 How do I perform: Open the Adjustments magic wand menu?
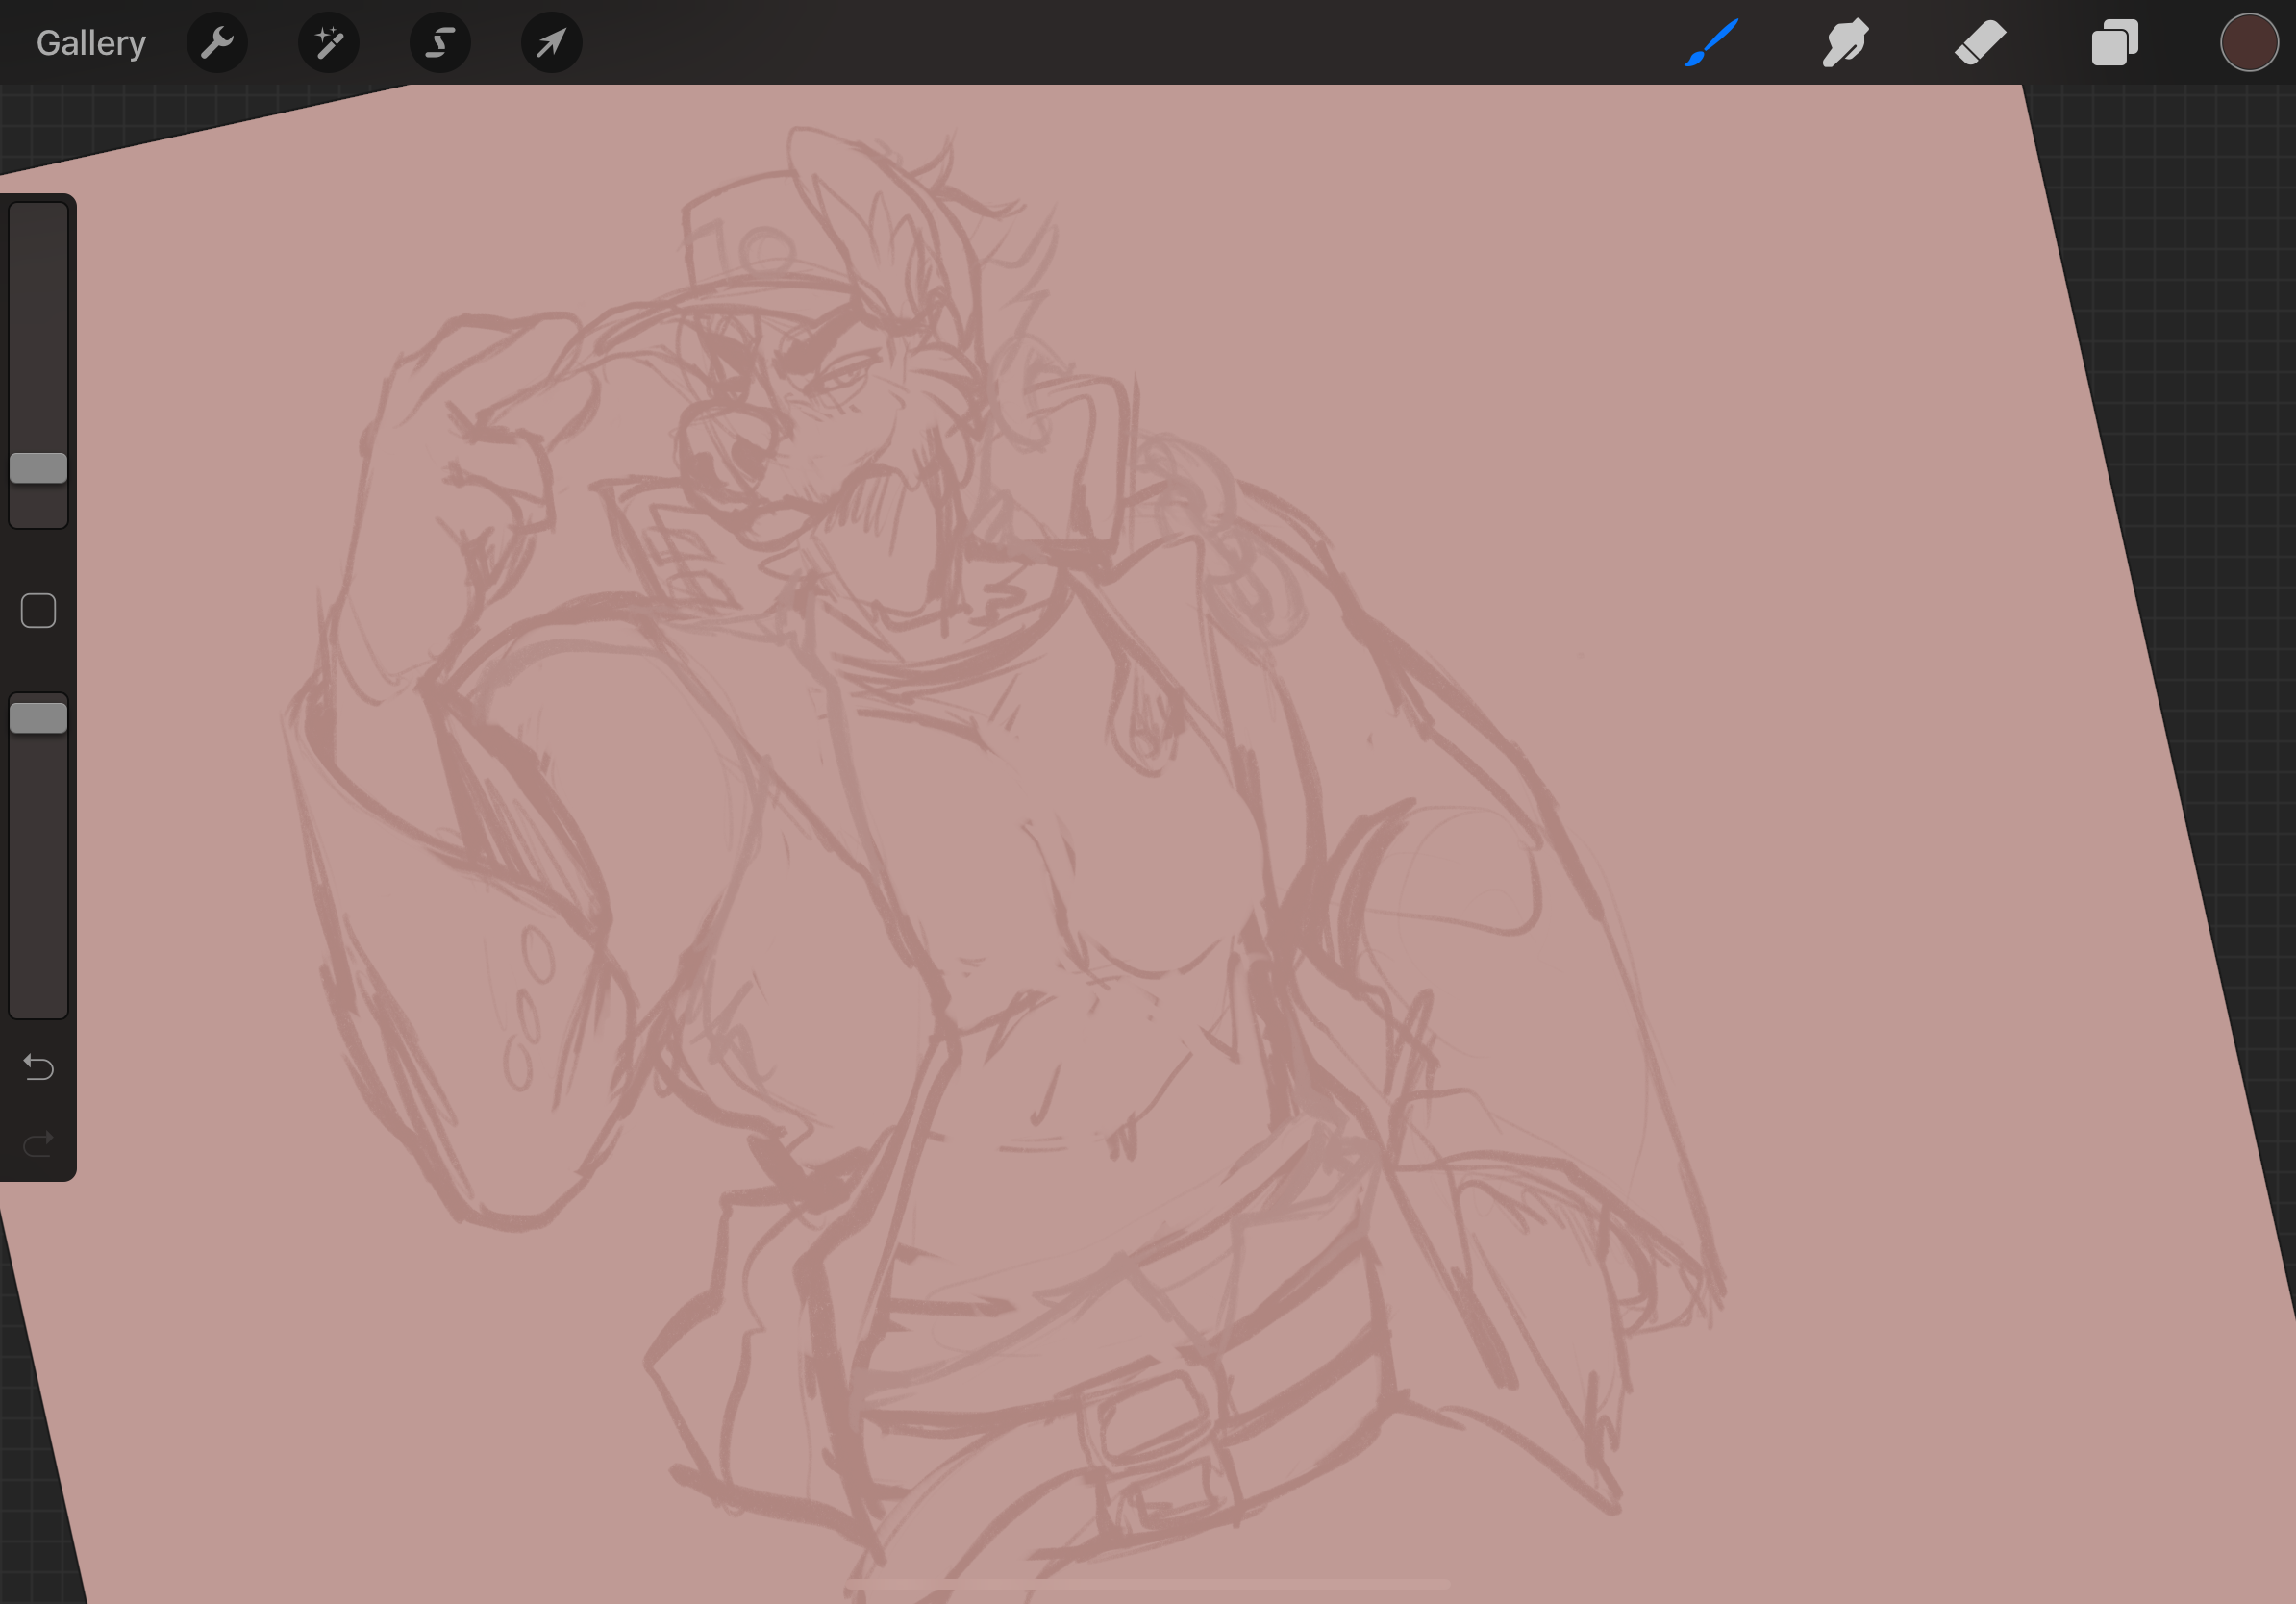(329, 43)
